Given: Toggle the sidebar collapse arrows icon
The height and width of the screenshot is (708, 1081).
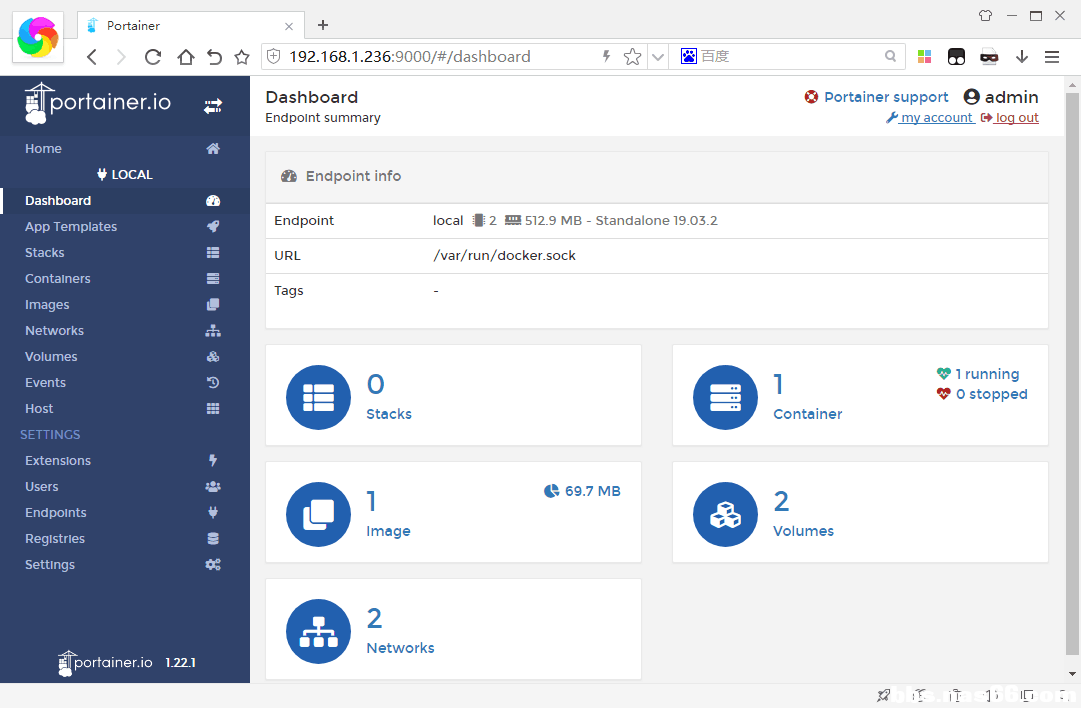Looking at the screenshot, I should click(x=213, y=105).
